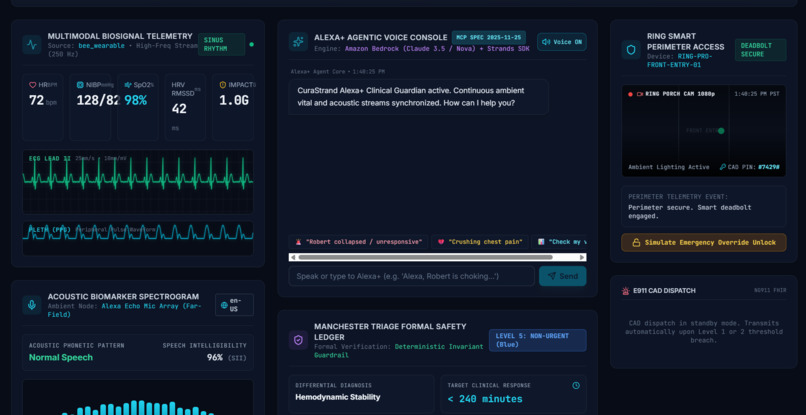Click the impact value 1.0G
This screenshot has width=806, height=415.
pyautogui.click(x=234, y=100)
